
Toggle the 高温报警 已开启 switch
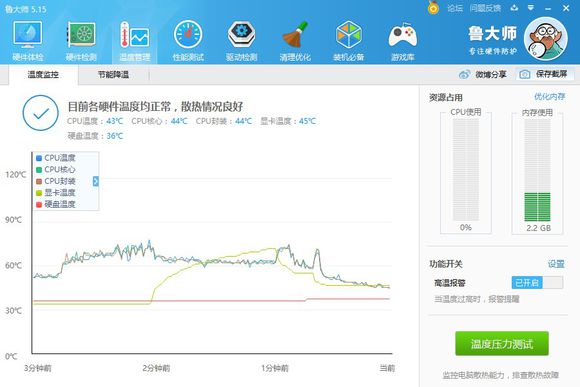537,283
